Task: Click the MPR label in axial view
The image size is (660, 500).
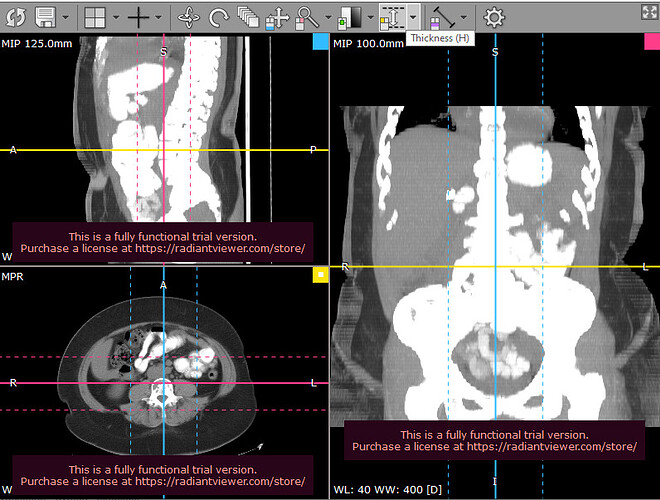Action: [13, 277]
